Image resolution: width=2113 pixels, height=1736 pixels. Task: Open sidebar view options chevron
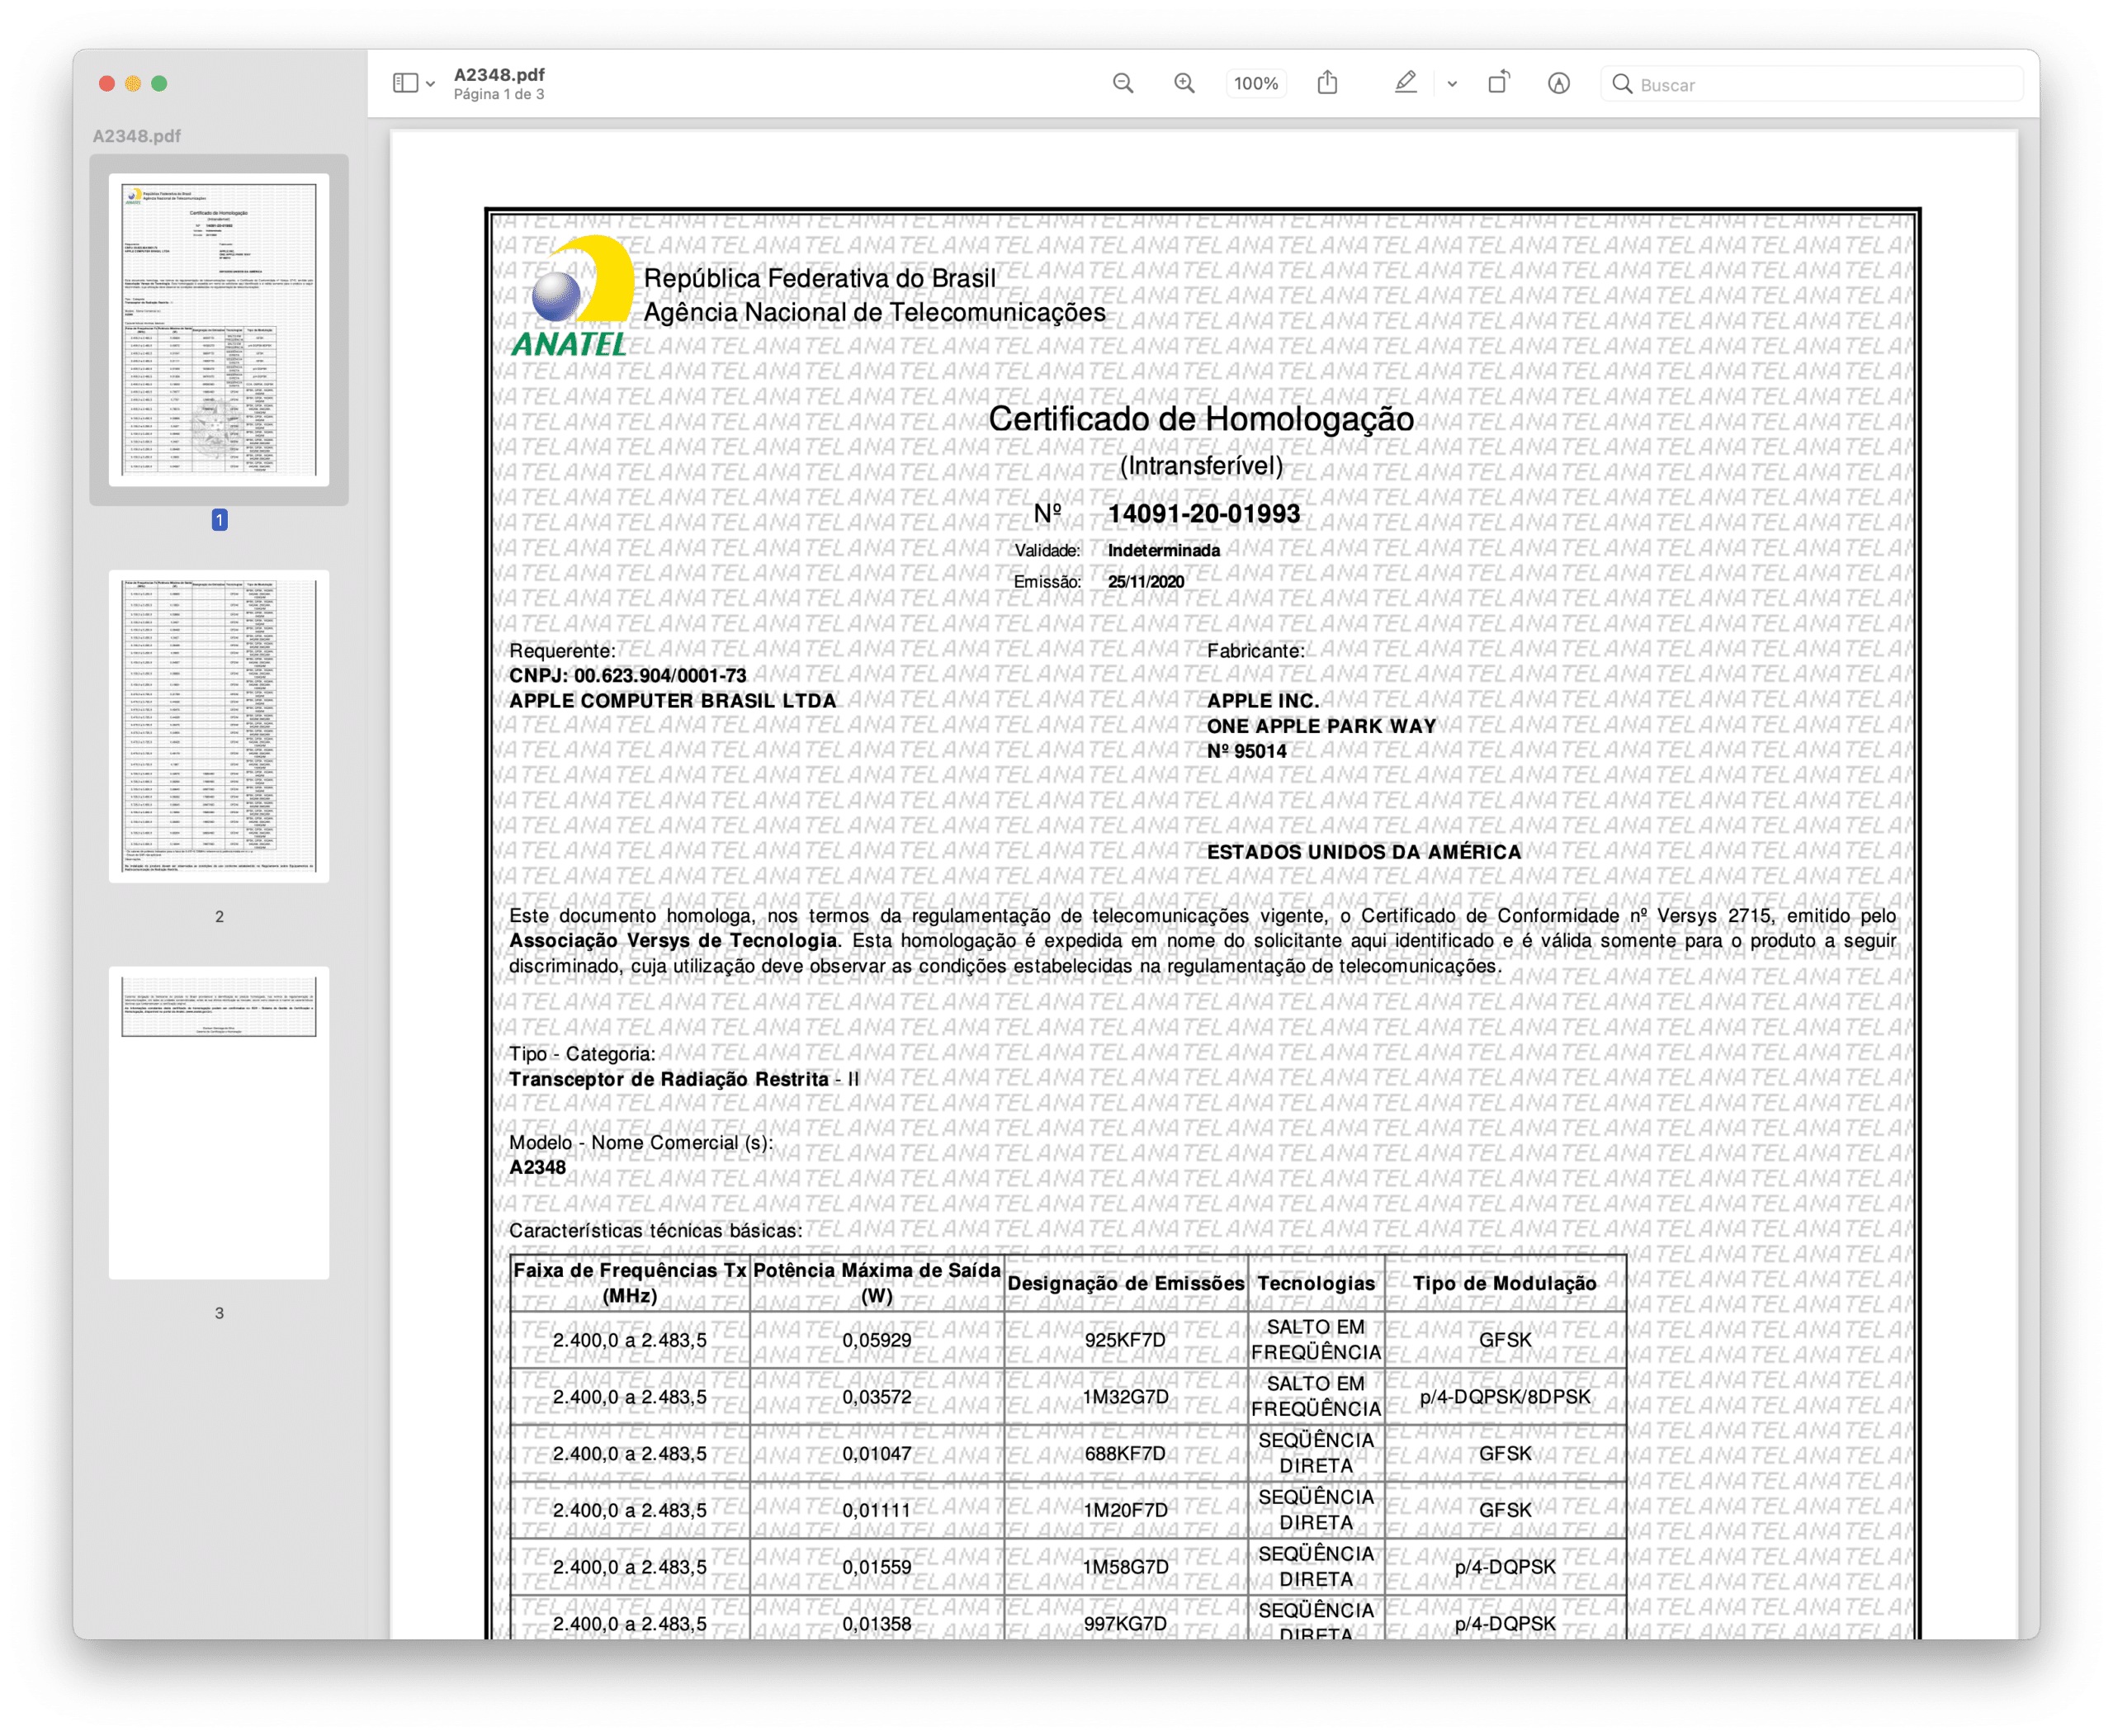click(x=431, y=84)
